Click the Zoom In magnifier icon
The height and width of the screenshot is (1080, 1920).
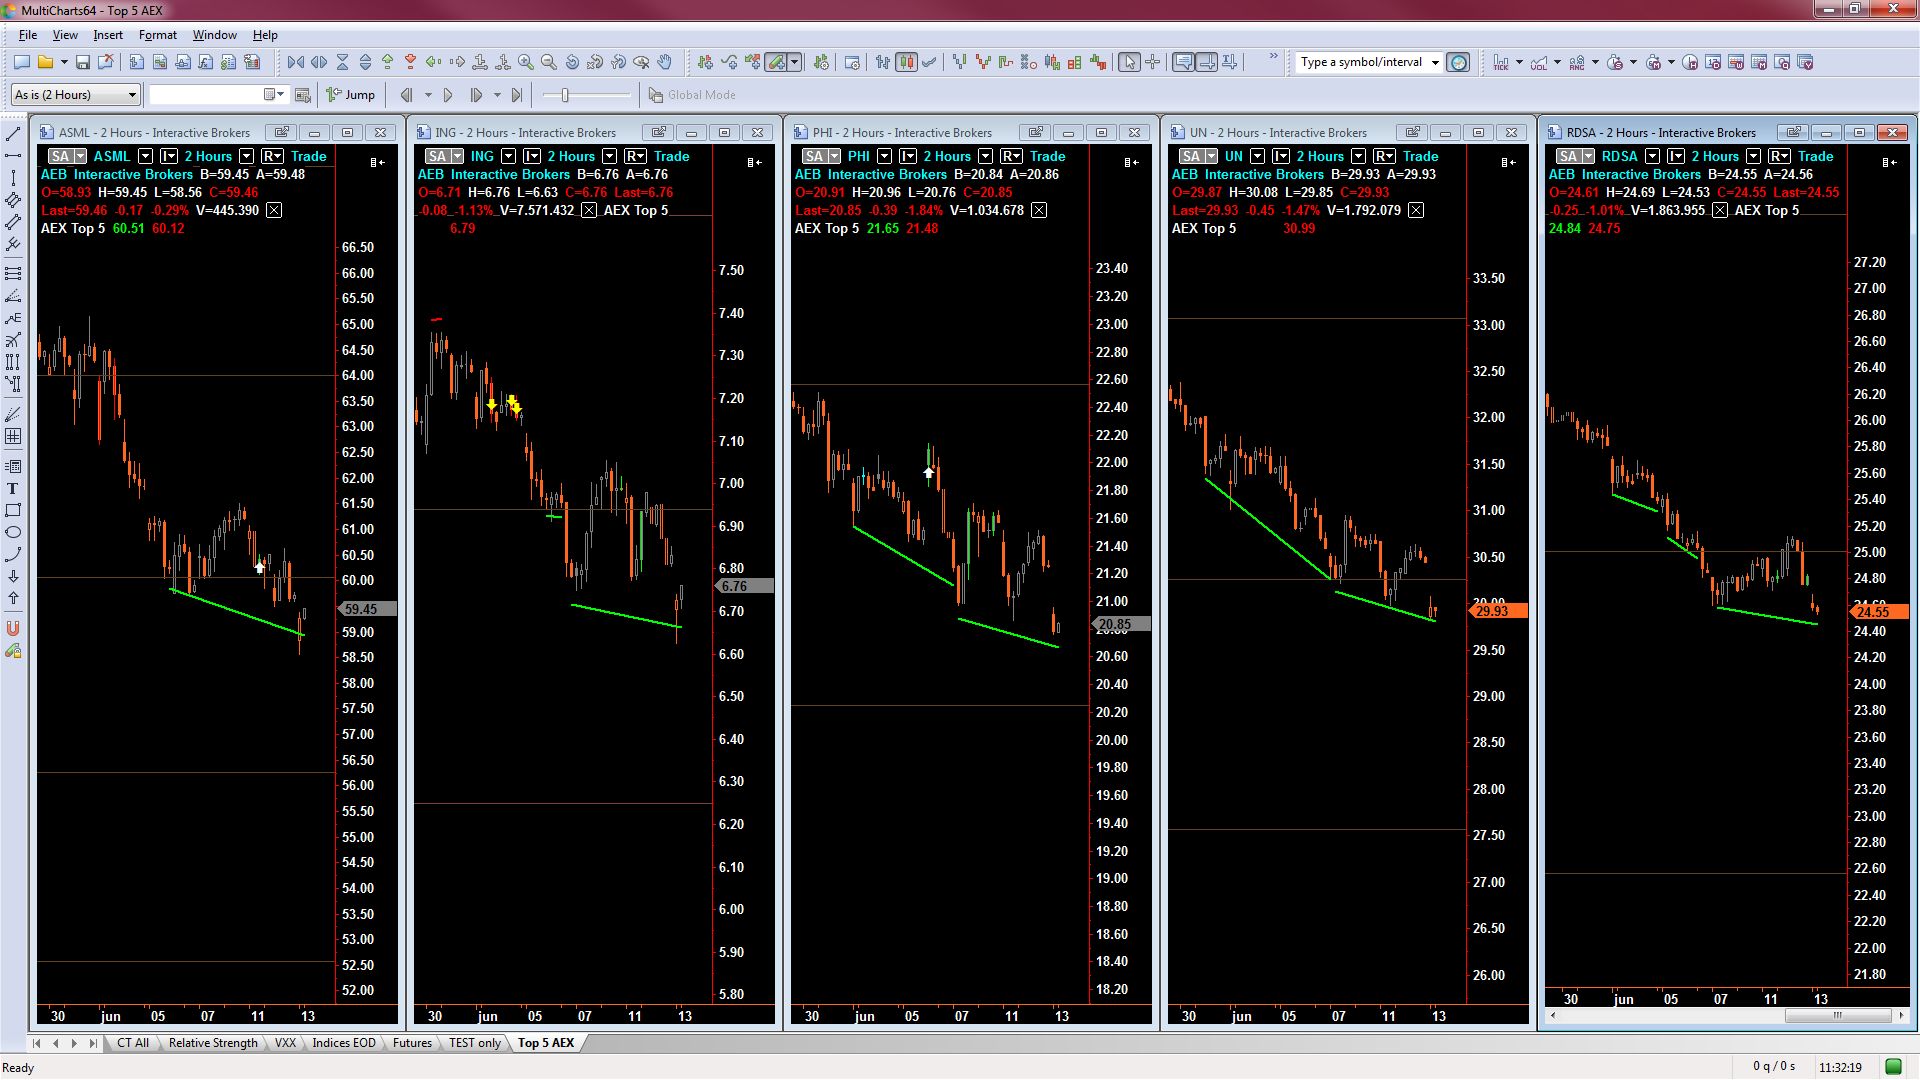(x=526, y=62)
